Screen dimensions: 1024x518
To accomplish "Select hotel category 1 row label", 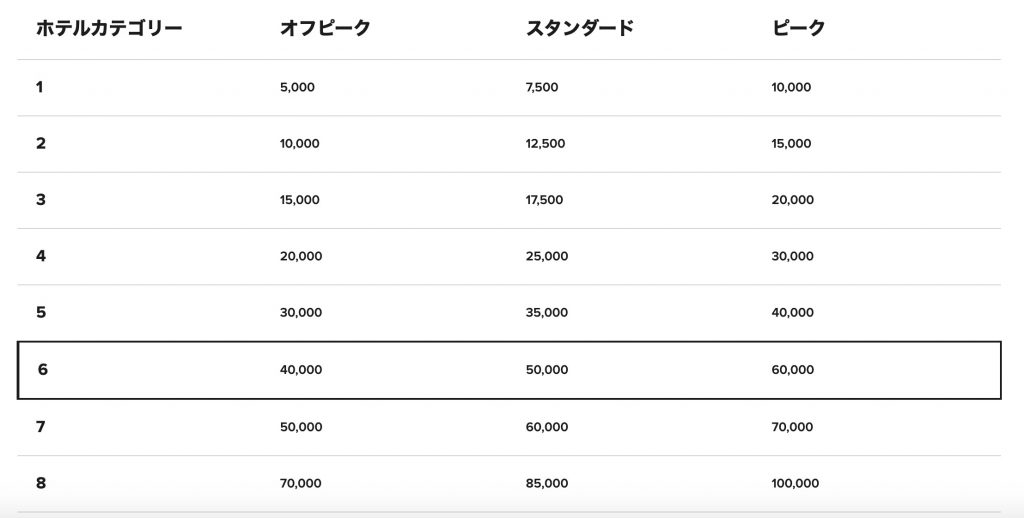I will 40,87.
